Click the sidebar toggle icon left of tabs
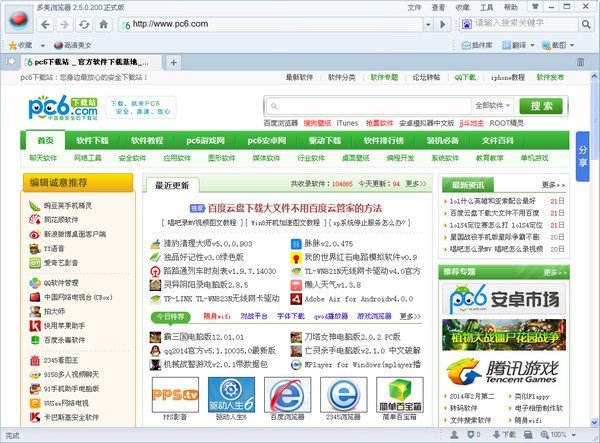 coord(10,61)
